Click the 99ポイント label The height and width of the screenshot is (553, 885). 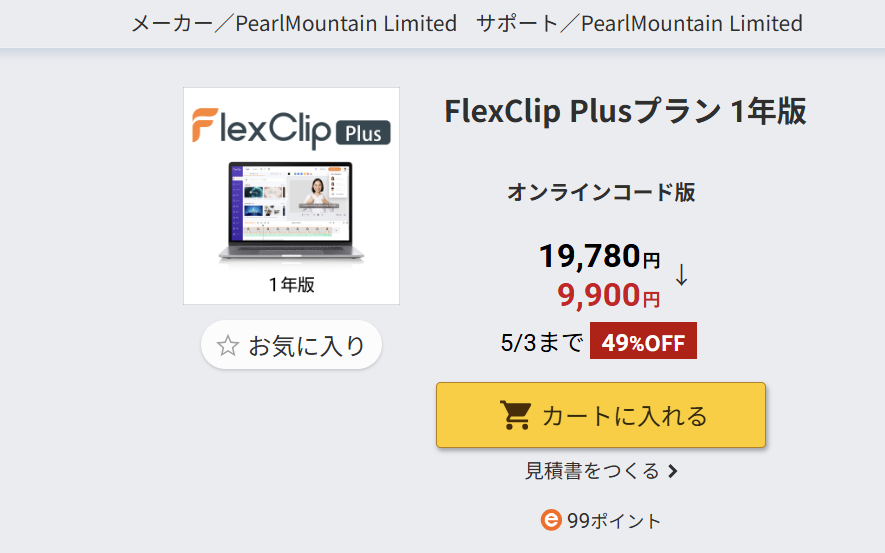pos(614,521)
